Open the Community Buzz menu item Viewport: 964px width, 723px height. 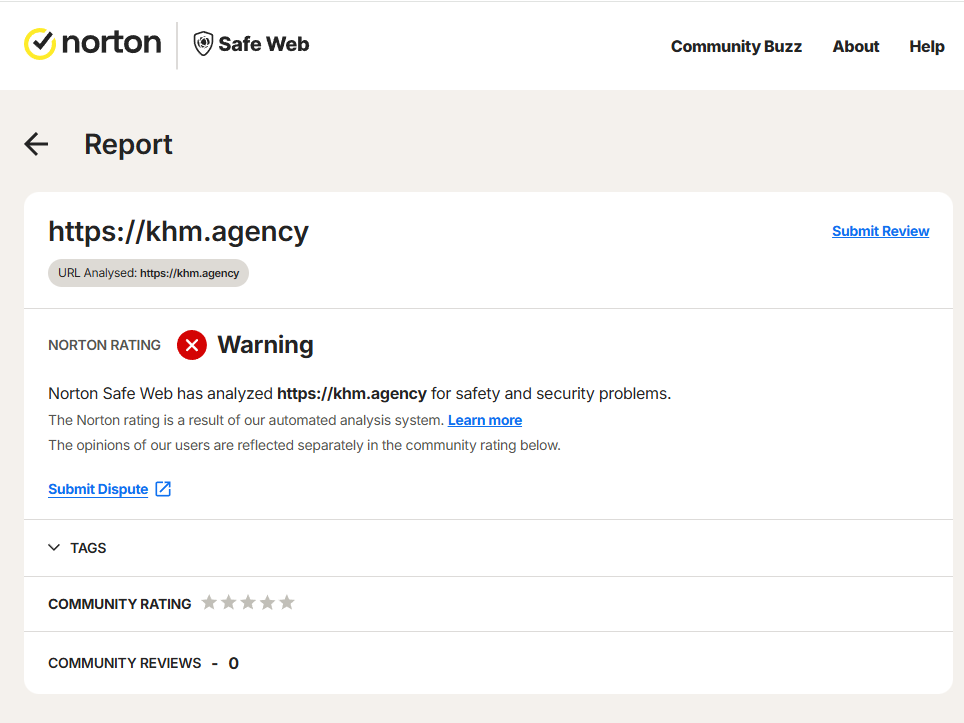pos(736,46)
